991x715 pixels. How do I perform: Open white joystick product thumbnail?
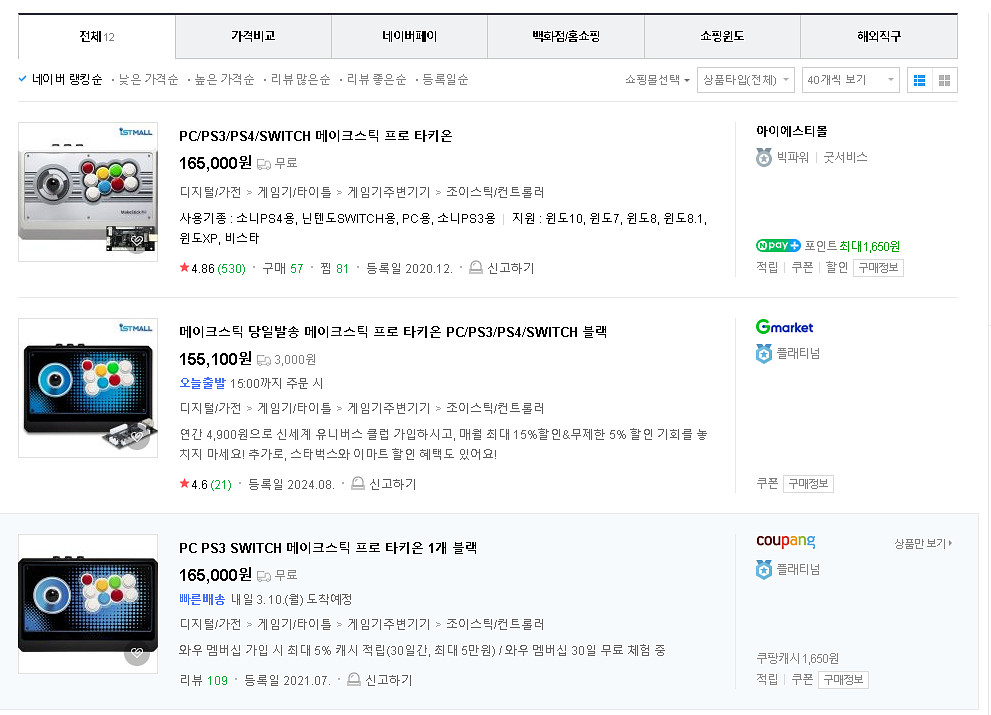coord(88,192)
